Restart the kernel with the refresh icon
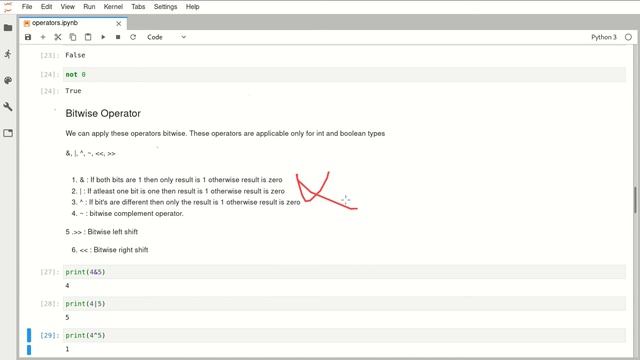This screenshot has height=360, width=640. (133, 37)
